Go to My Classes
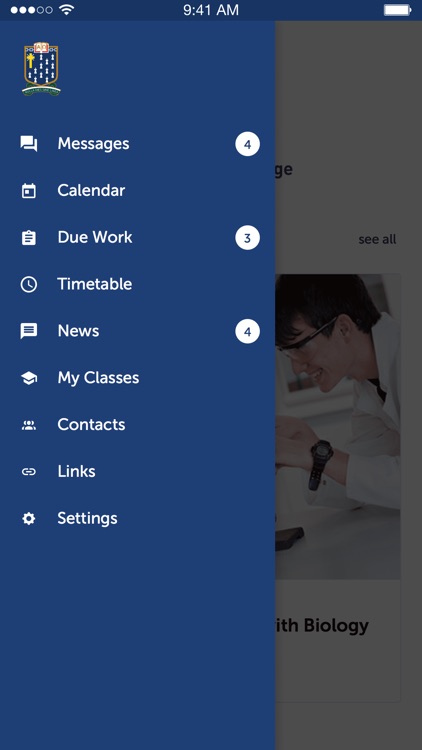This screenshot has height=750, width=422. tap(138, 378)
